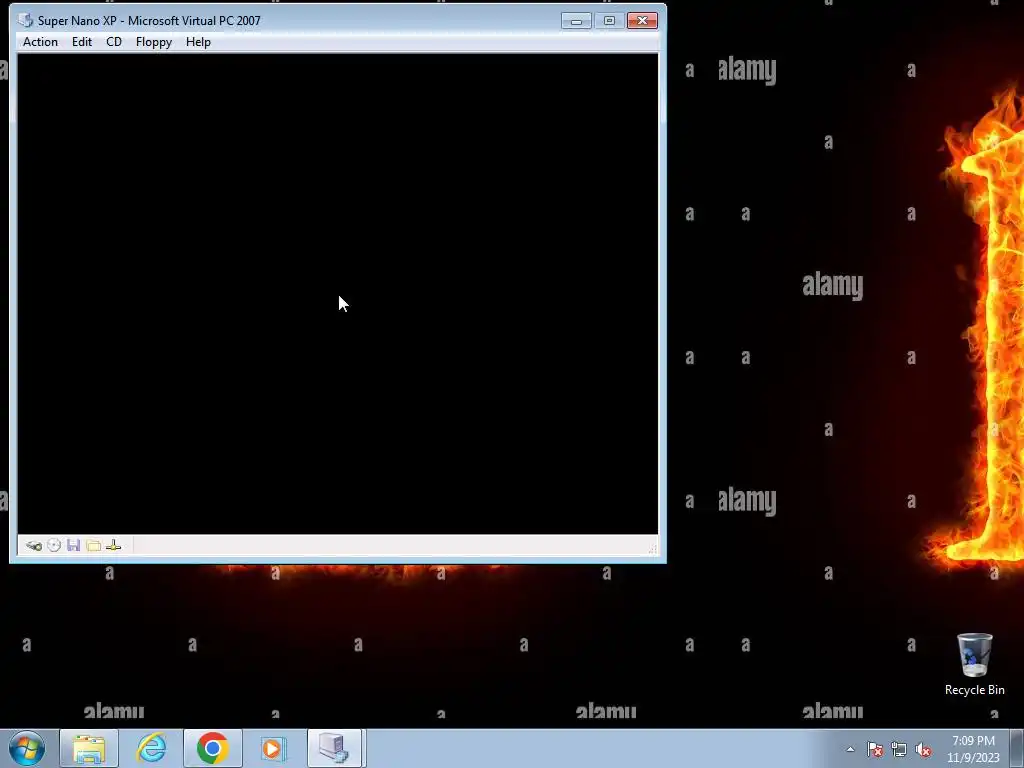The height and width of the screenshot is (768, 1024).
Task: Click the window resize grip
Action: (652, 549)
